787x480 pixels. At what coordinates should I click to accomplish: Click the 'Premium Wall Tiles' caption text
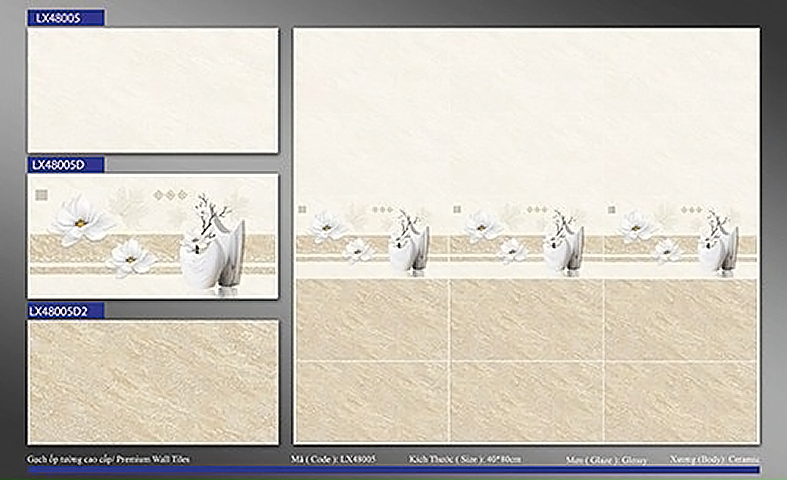pyautogui.click(x=154, y=459)
